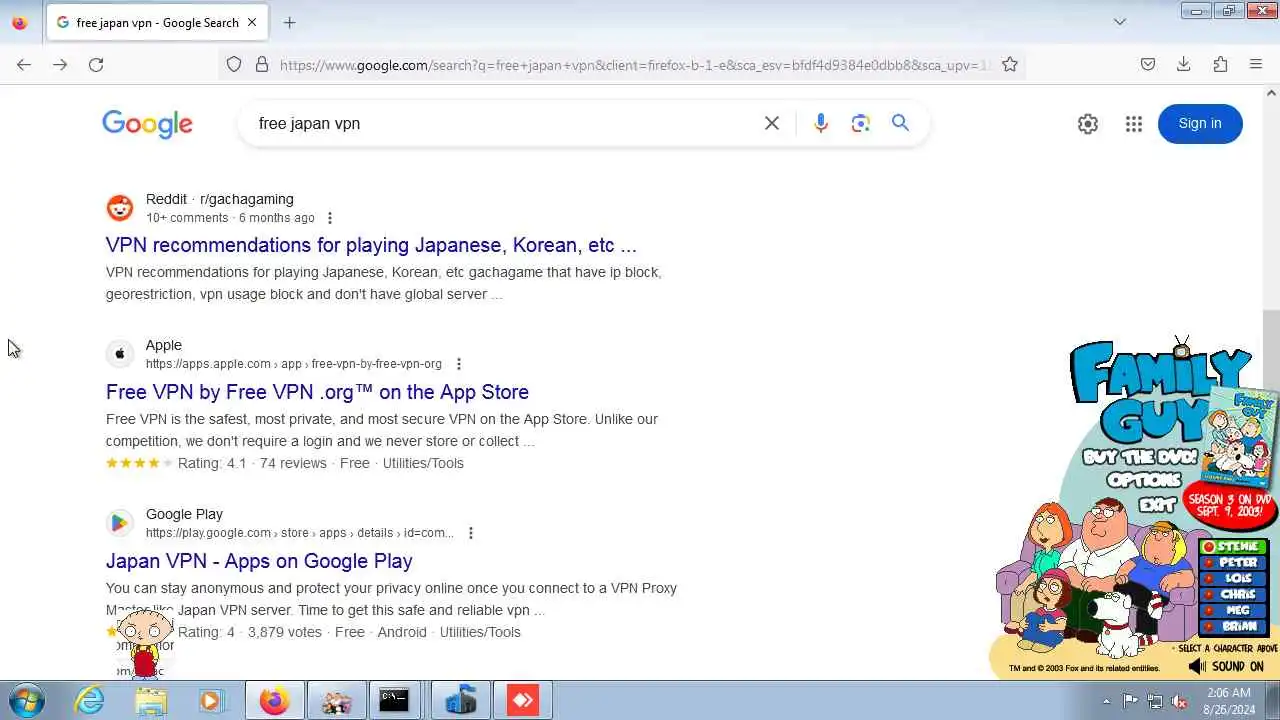The image size is (1280, 720).
Task: Select Chris in the character list
Action: [x=1234, y=595]
